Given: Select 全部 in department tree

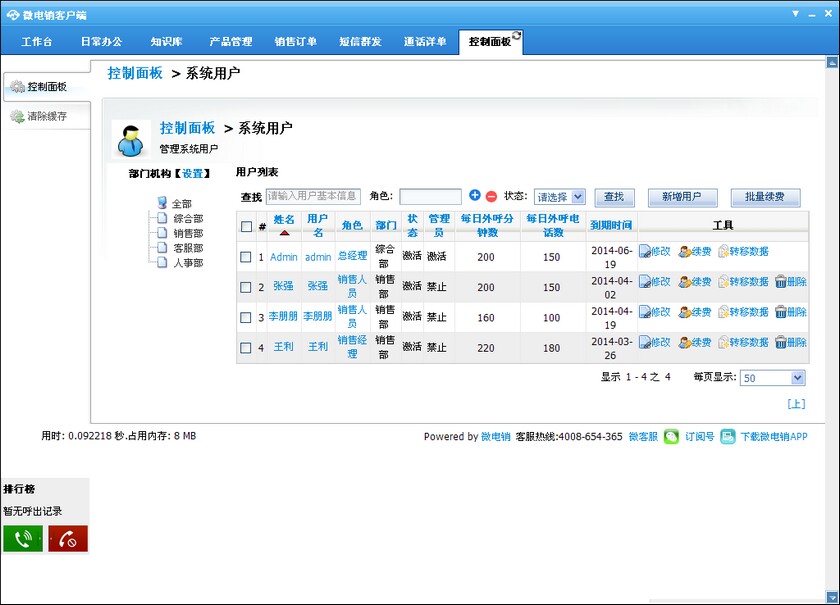Looking at the screenshot, I should pyautogui.click(x=182, y=204).
